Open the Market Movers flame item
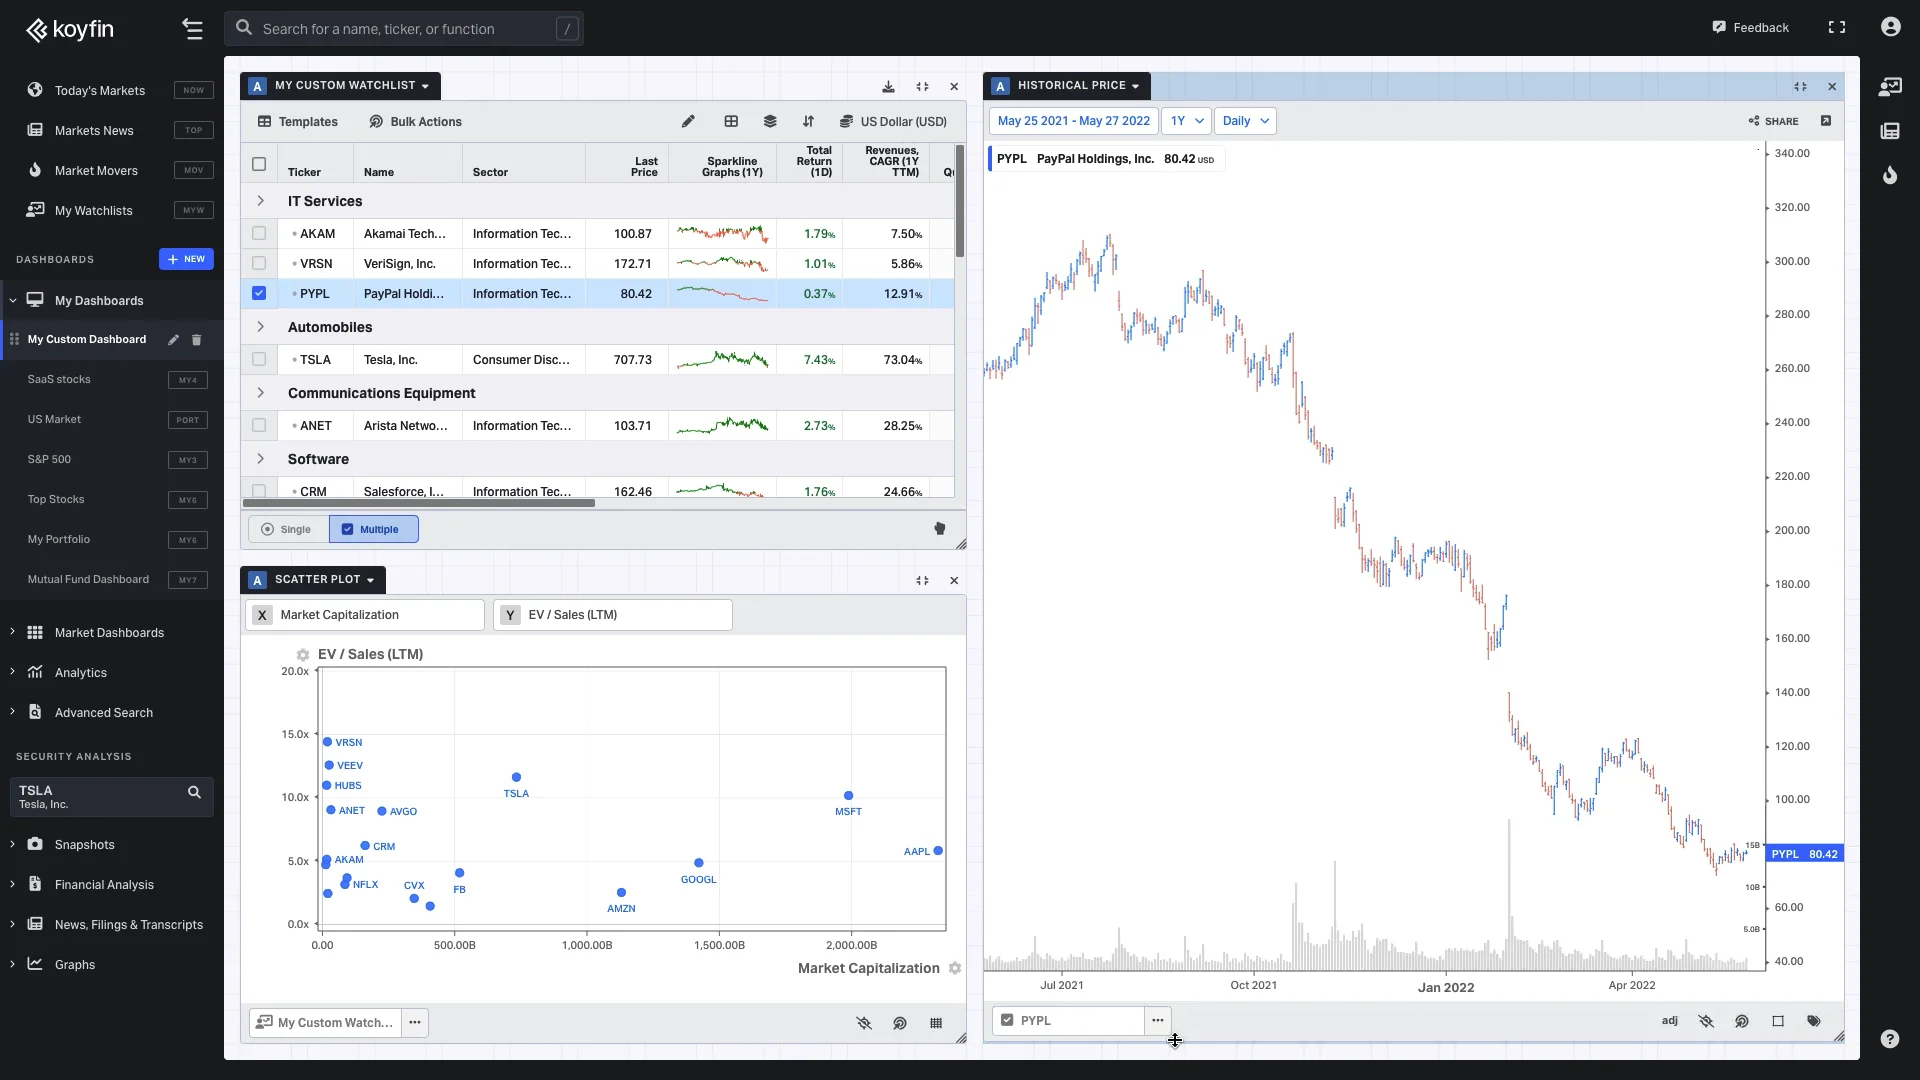Viewport: 1920px width, 1080px height. 96,171
